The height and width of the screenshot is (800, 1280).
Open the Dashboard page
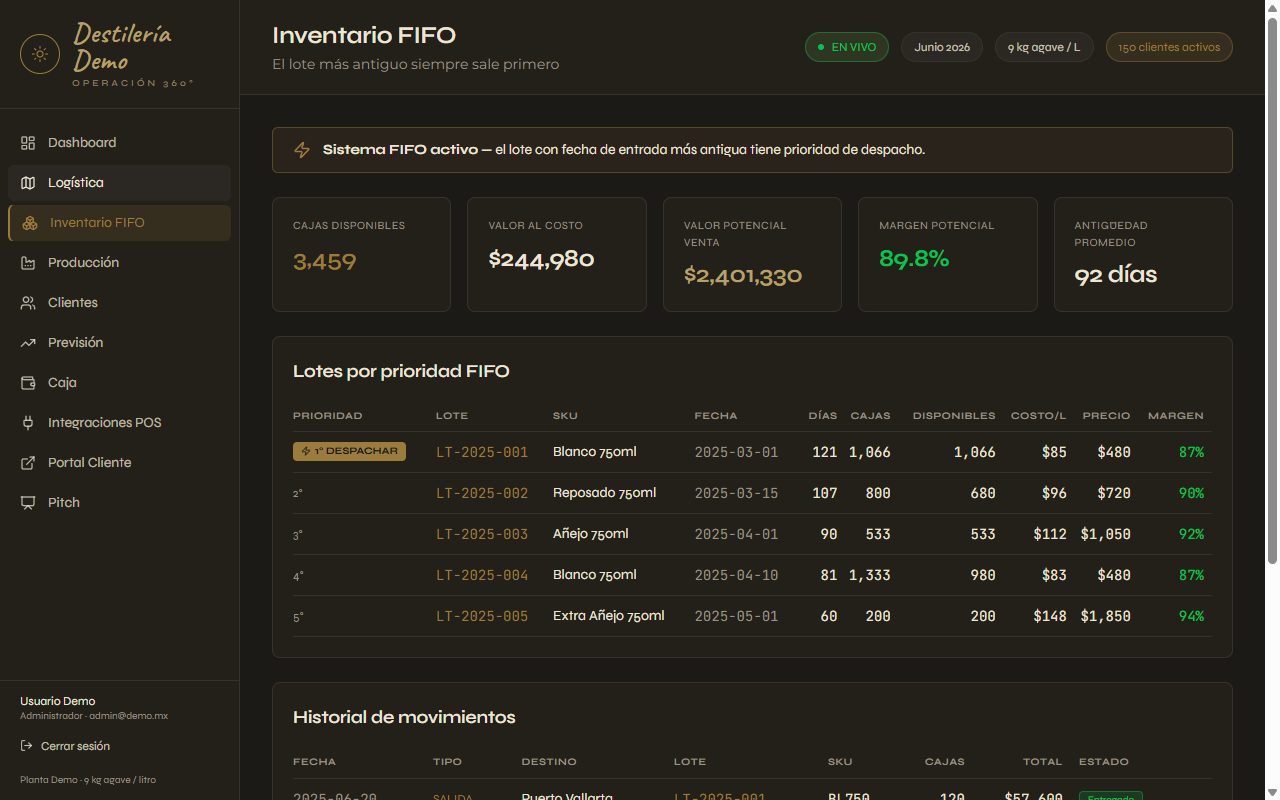click(119, 143)
